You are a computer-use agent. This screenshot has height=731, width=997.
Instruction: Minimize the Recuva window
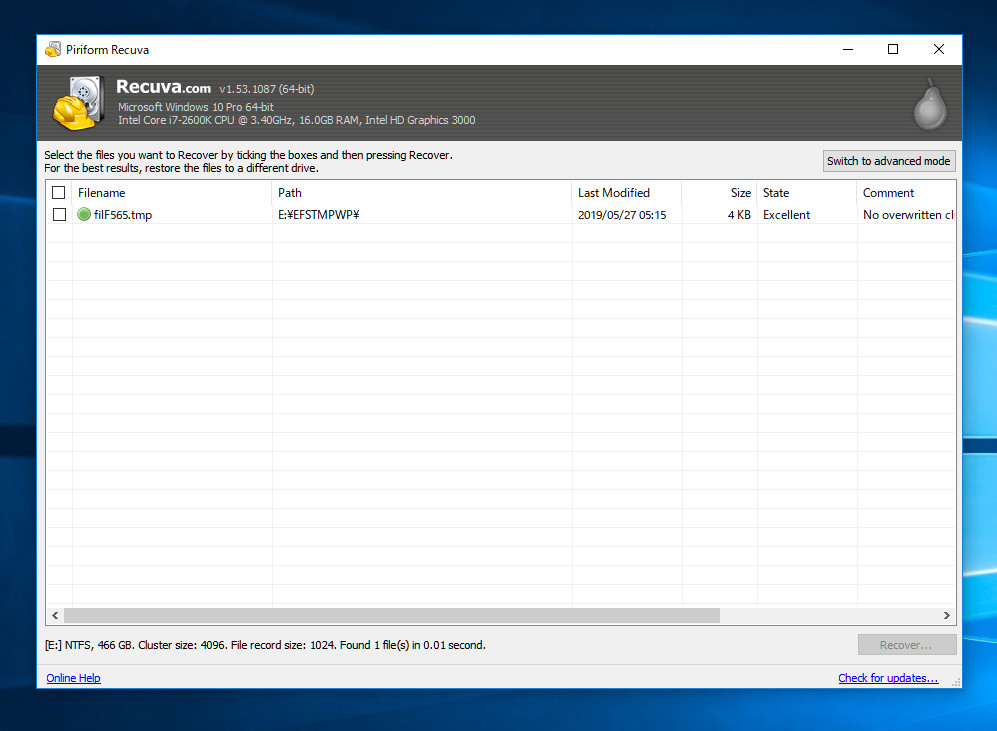pyautogui.click(x=847, y=49)
